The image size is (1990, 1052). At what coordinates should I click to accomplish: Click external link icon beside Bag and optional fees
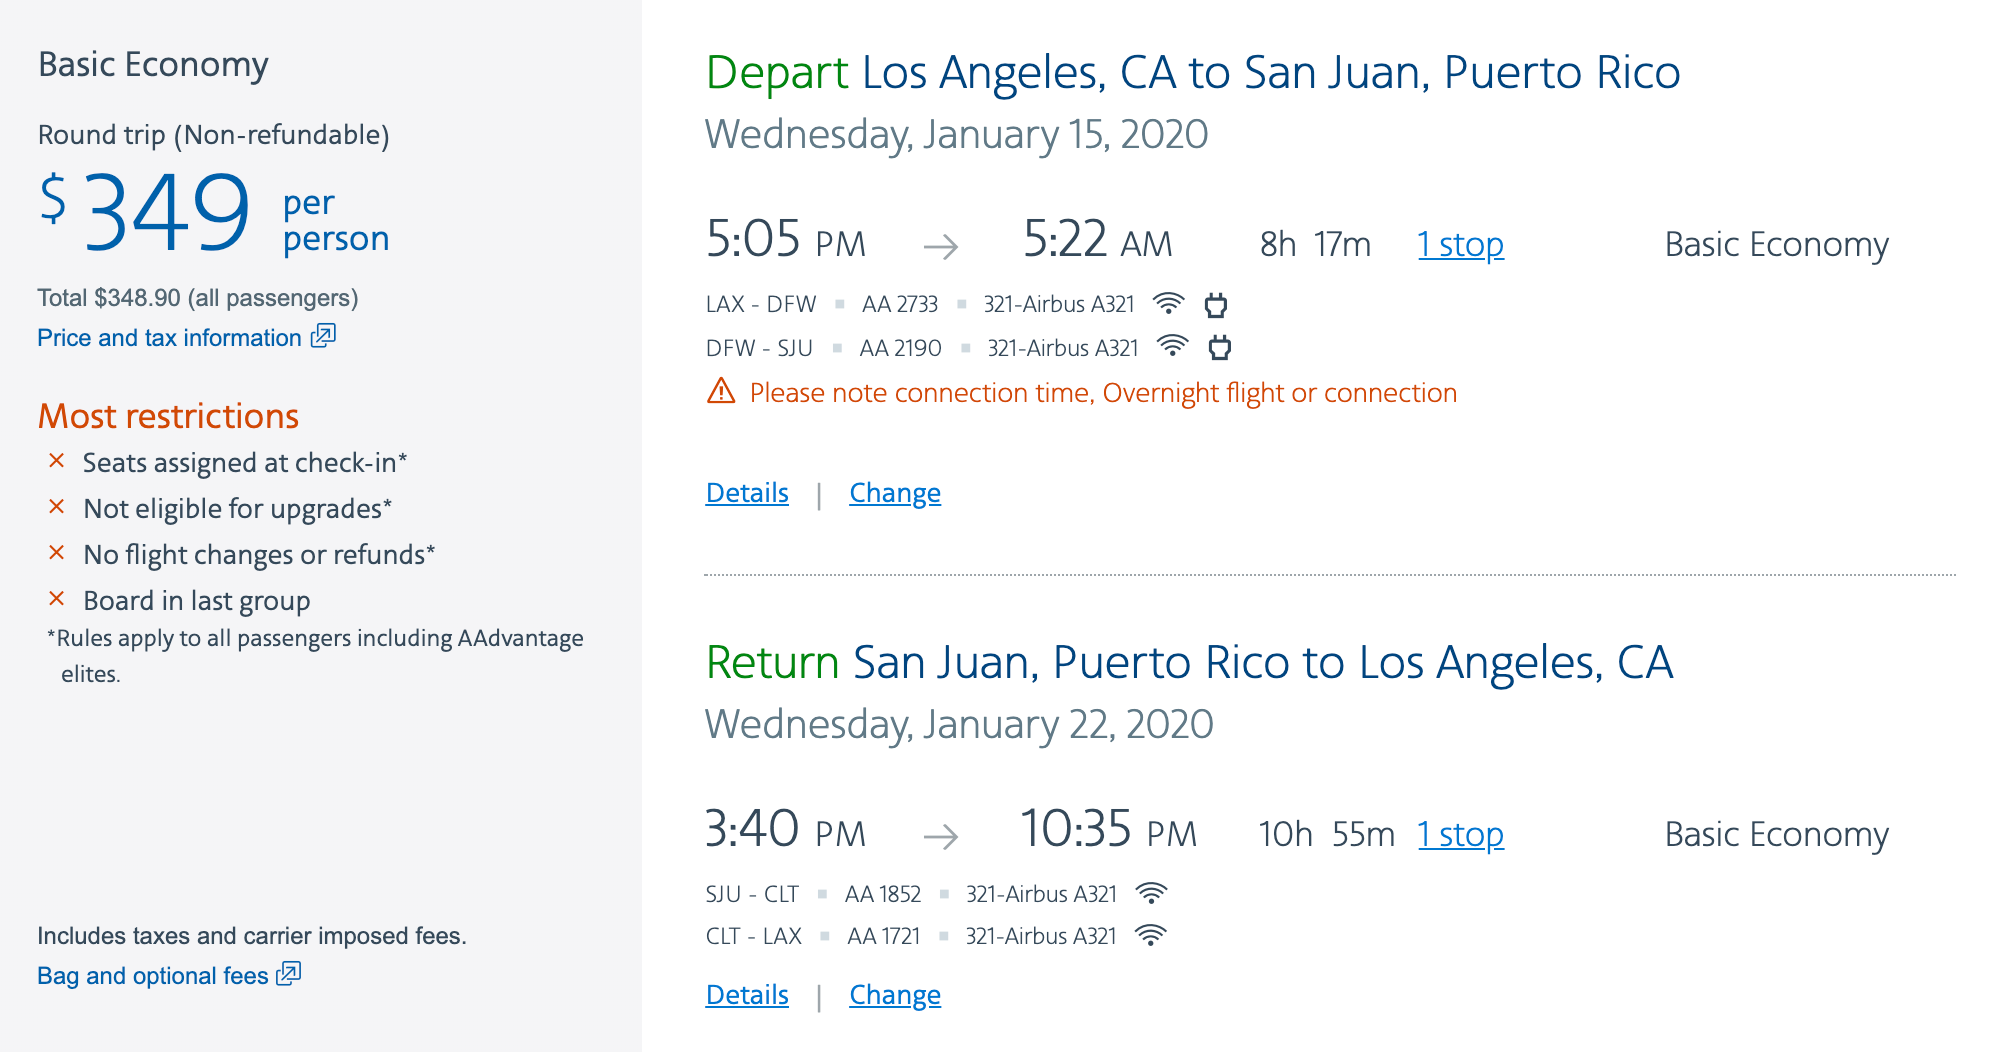coord(289,973)
